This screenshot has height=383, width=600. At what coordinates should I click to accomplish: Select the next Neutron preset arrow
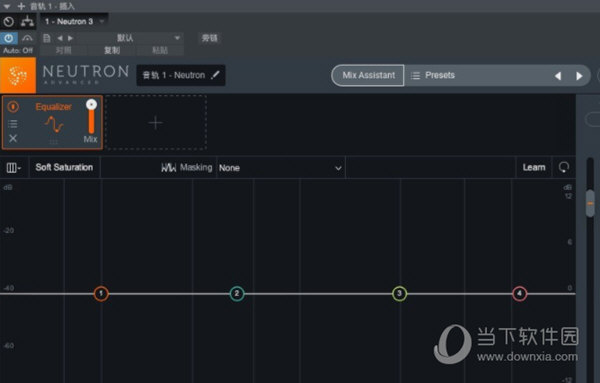coord(579,76)
